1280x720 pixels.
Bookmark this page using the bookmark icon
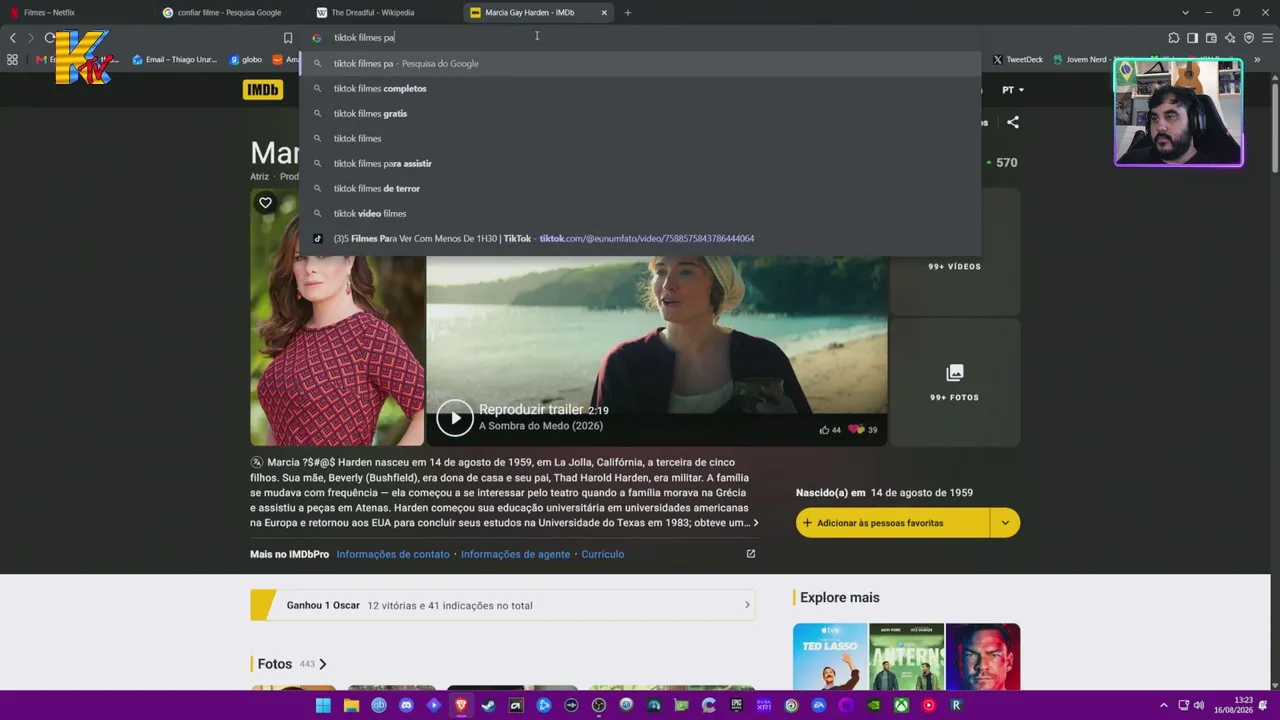[288, 38]
